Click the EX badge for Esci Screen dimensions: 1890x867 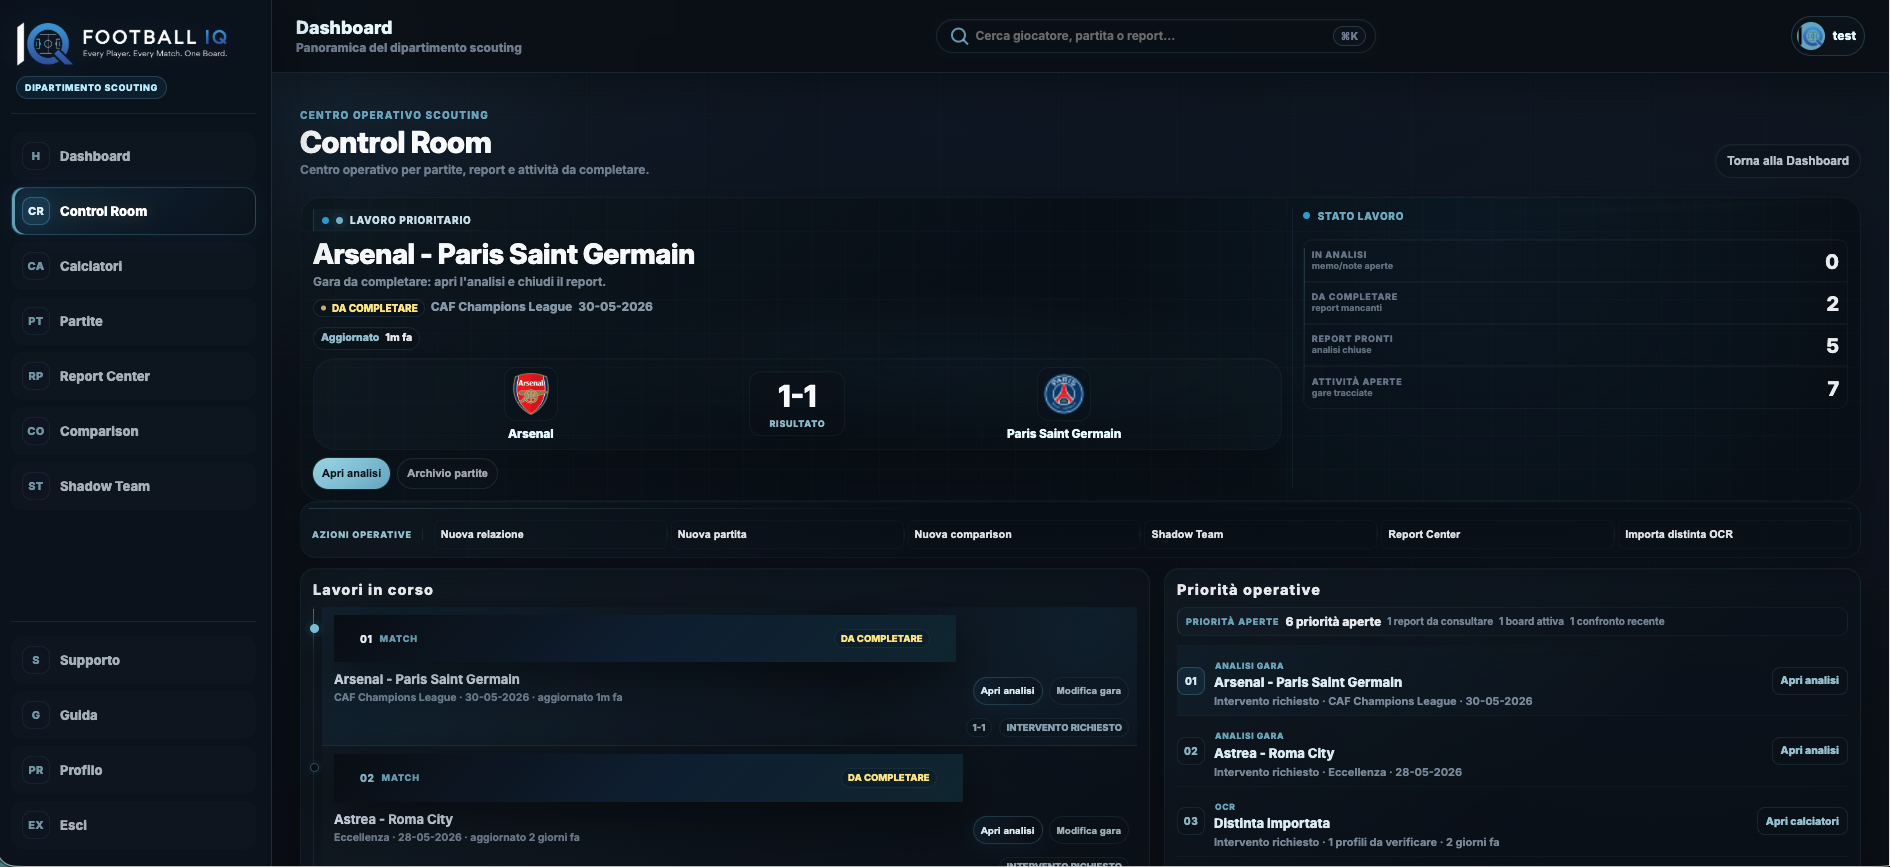36,825
